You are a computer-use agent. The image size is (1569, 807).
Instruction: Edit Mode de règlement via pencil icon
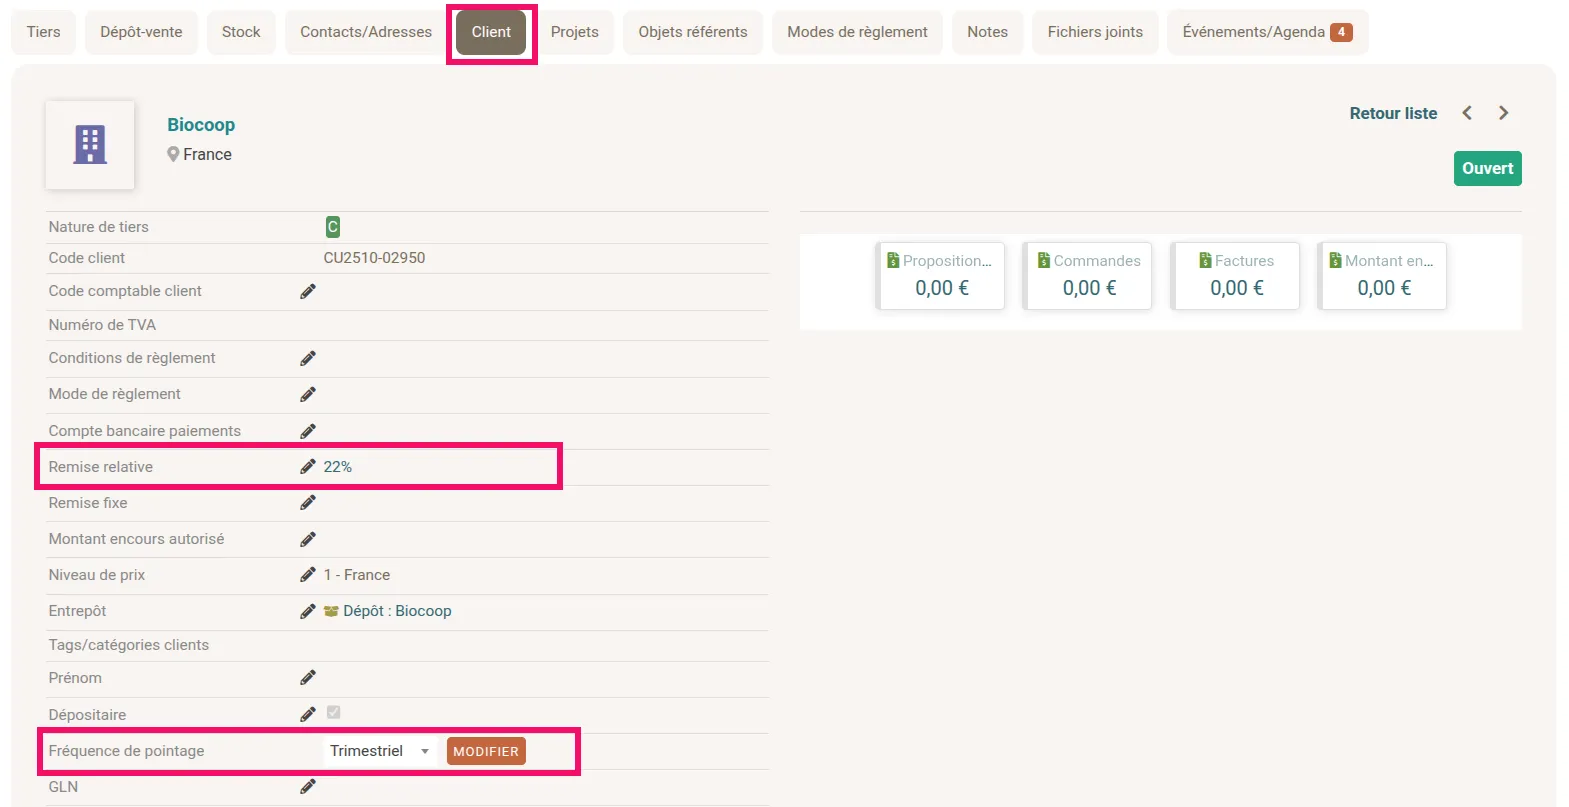(308, 394)
